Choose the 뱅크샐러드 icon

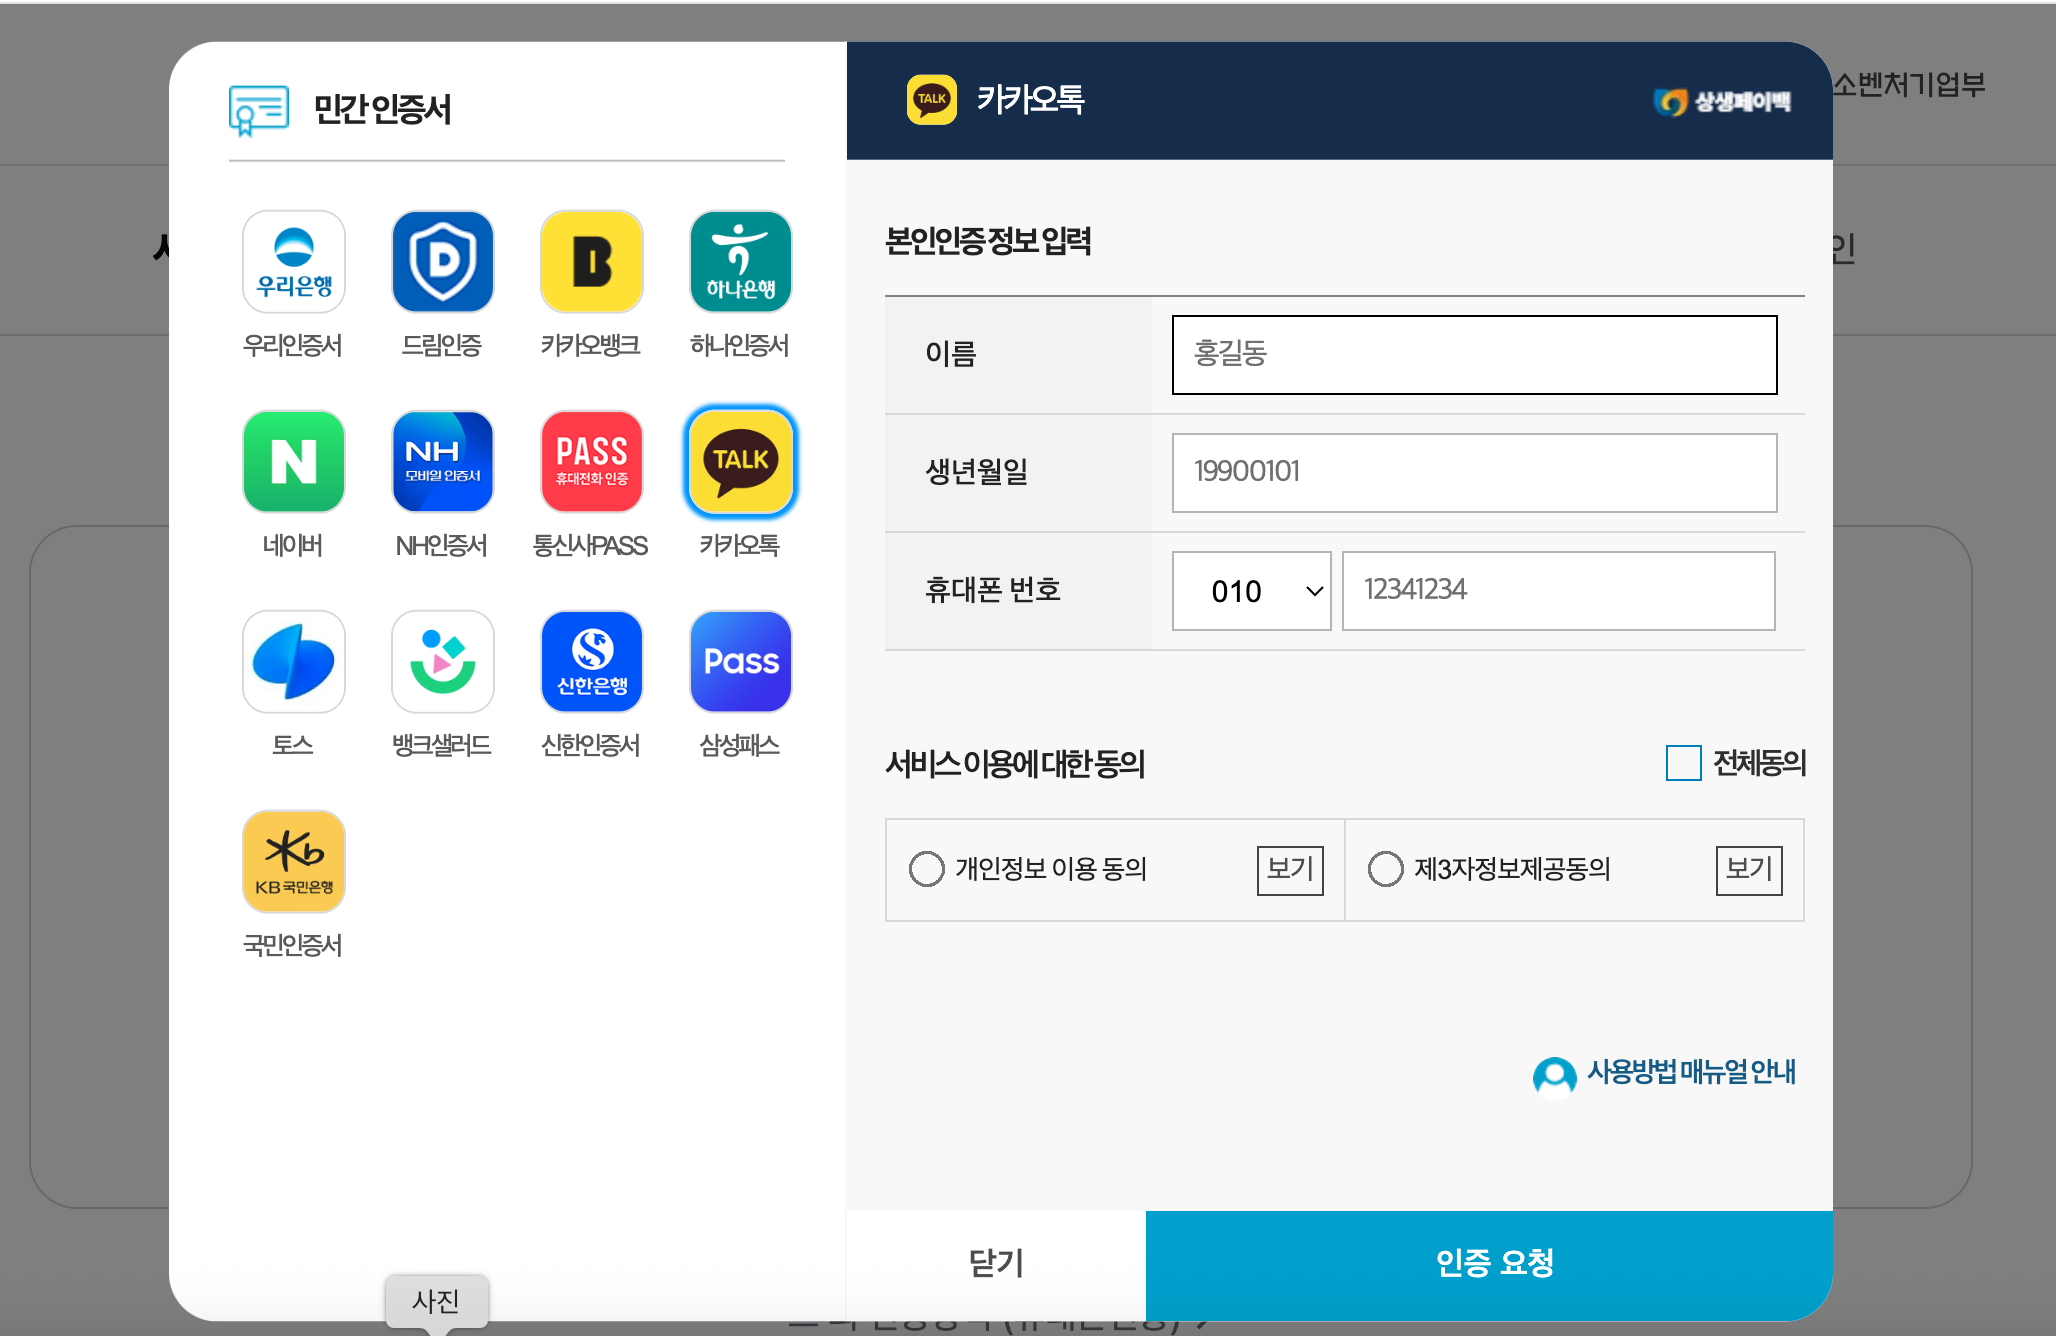(x=442, y=661)
